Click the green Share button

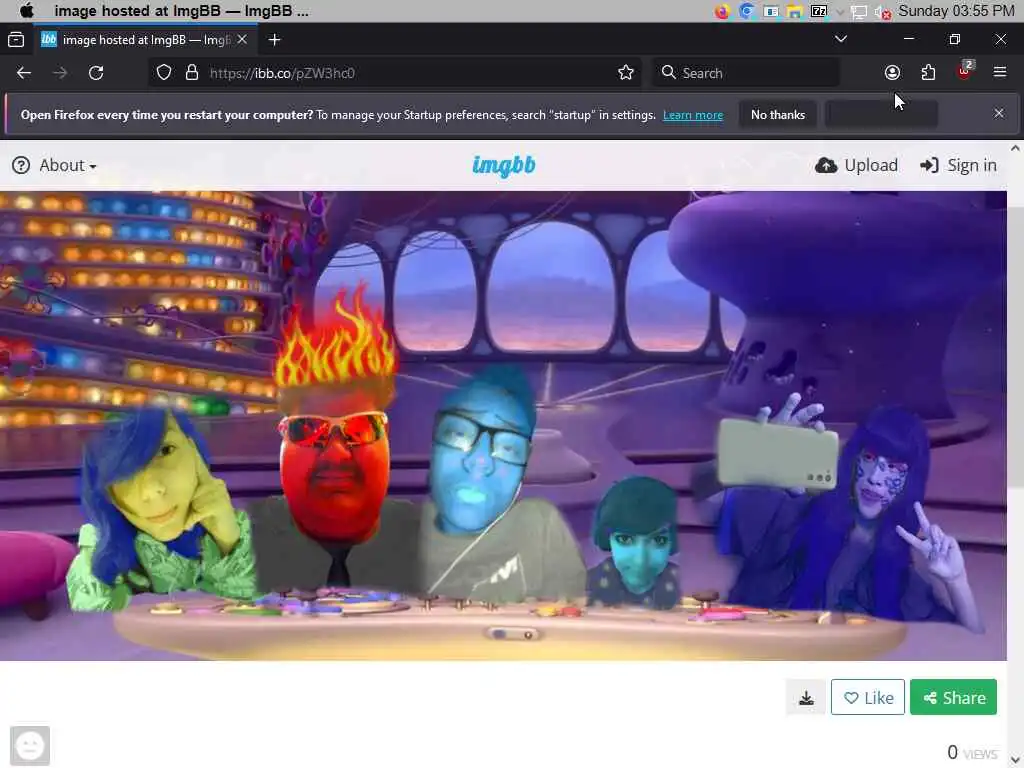[953, 697]
